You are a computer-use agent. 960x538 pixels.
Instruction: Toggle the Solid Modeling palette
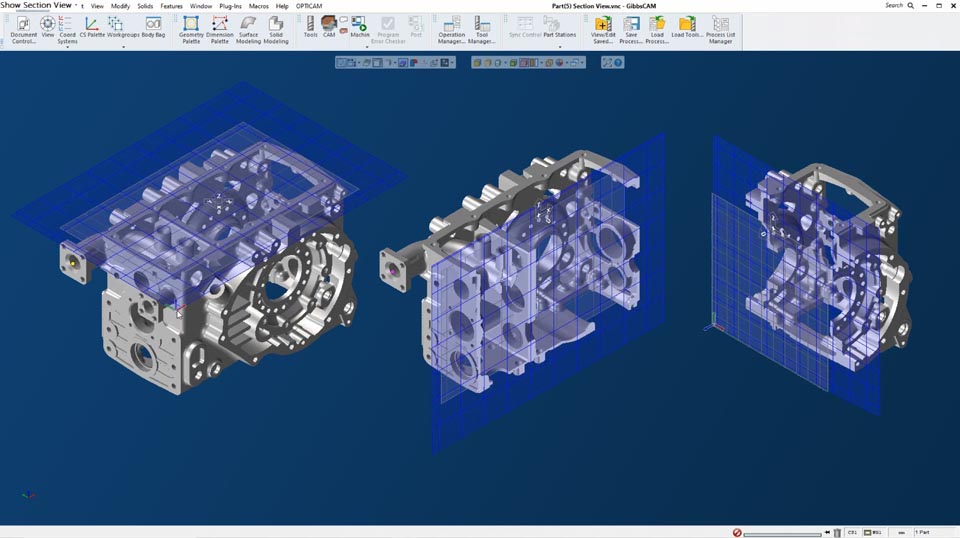point(276,28)
